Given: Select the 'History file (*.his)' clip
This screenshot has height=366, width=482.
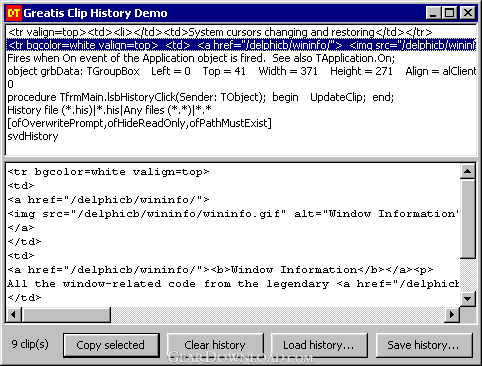Looking at the screenshot, I should [241, 110].
